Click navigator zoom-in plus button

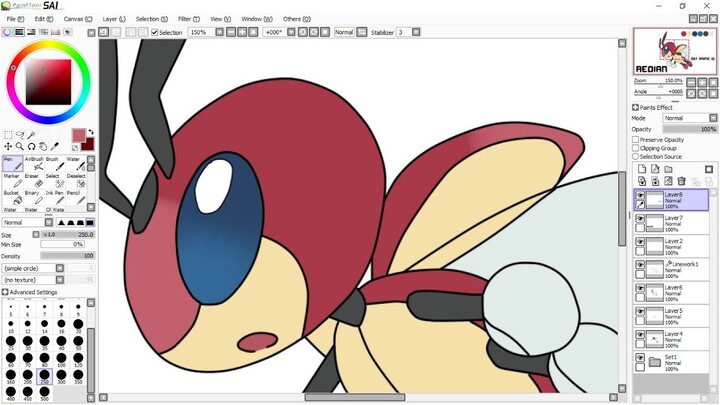tap(702, 83)
